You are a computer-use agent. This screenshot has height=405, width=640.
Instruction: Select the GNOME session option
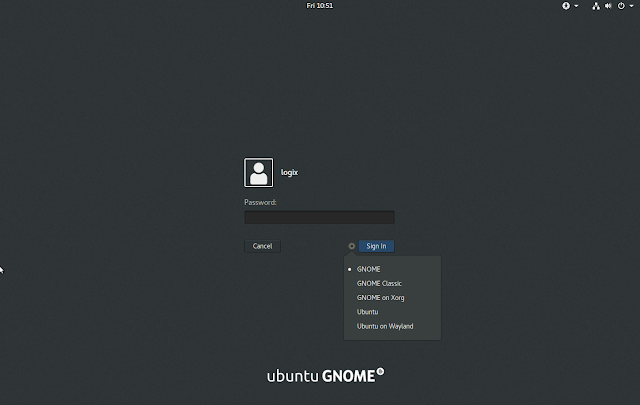pyautogui.click(x=368, y=269)
